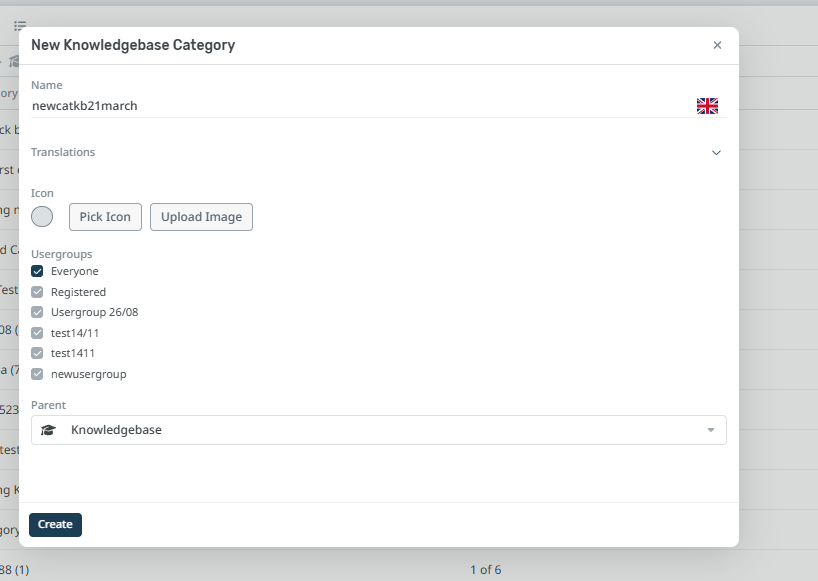Toggle the test14/11 usergroup checkbox

(x=37, y=333)
